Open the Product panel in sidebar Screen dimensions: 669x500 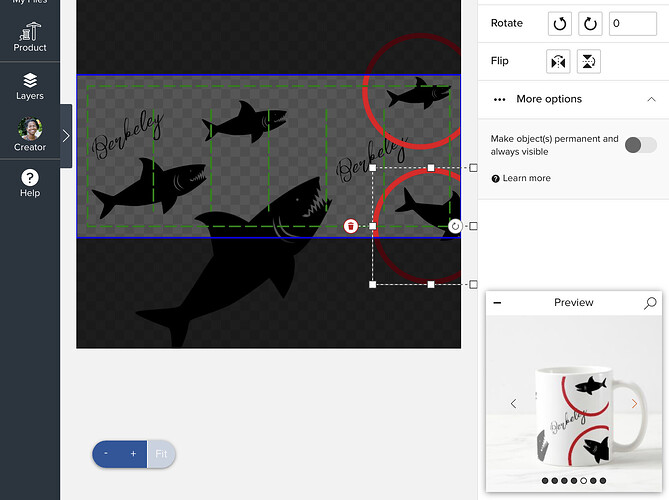[30, 37]
